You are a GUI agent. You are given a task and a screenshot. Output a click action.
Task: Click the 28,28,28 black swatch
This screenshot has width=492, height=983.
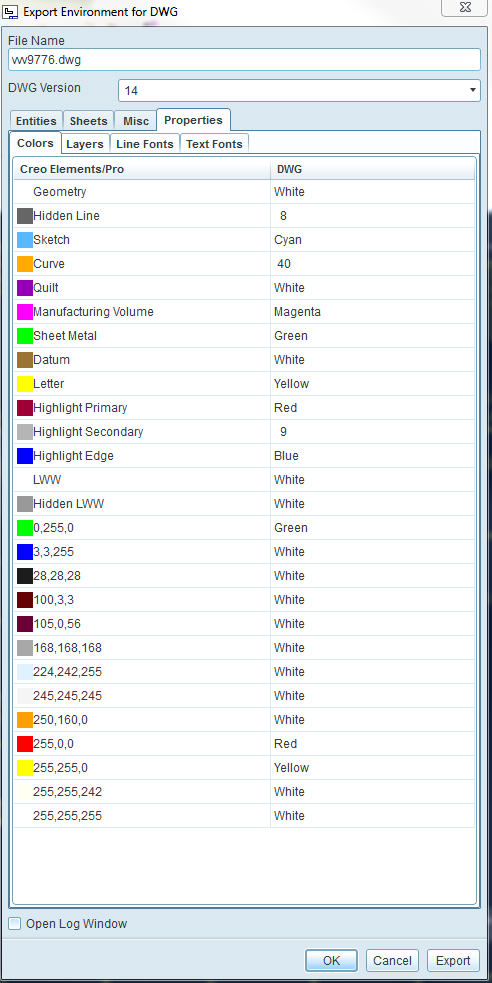coord(25,576)
